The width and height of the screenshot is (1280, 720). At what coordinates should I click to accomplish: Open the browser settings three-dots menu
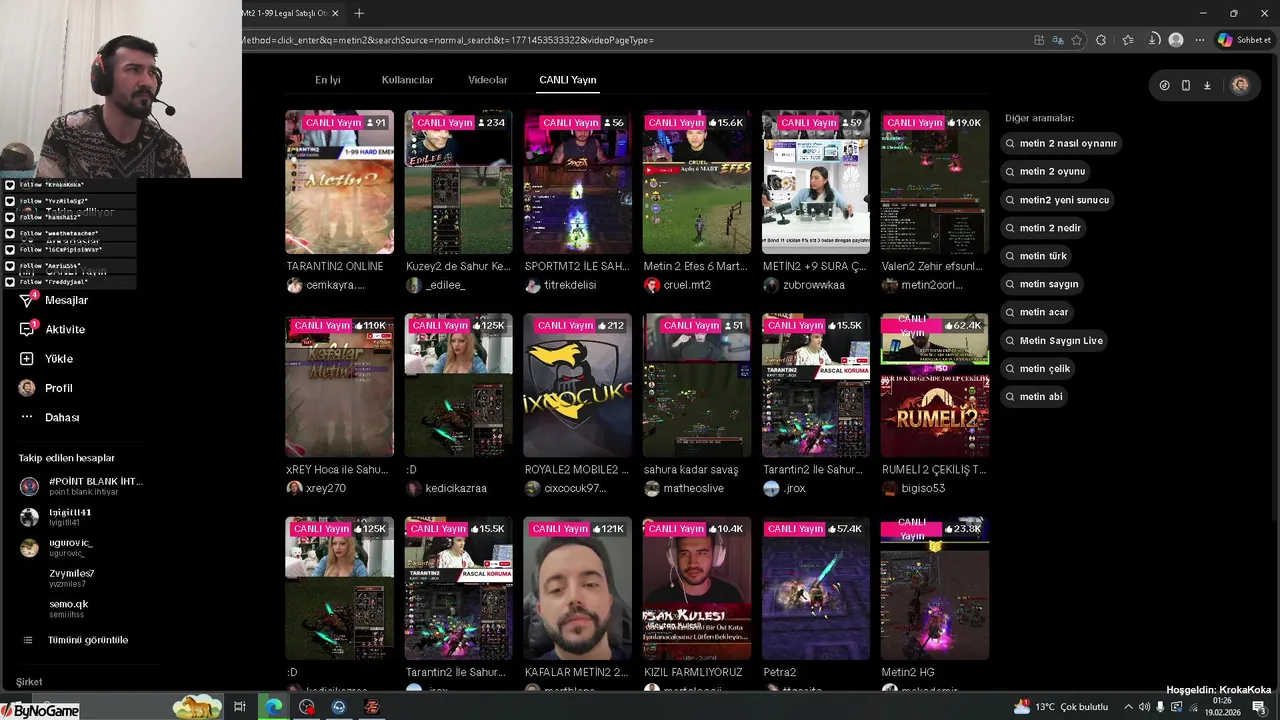[1199, 40]
